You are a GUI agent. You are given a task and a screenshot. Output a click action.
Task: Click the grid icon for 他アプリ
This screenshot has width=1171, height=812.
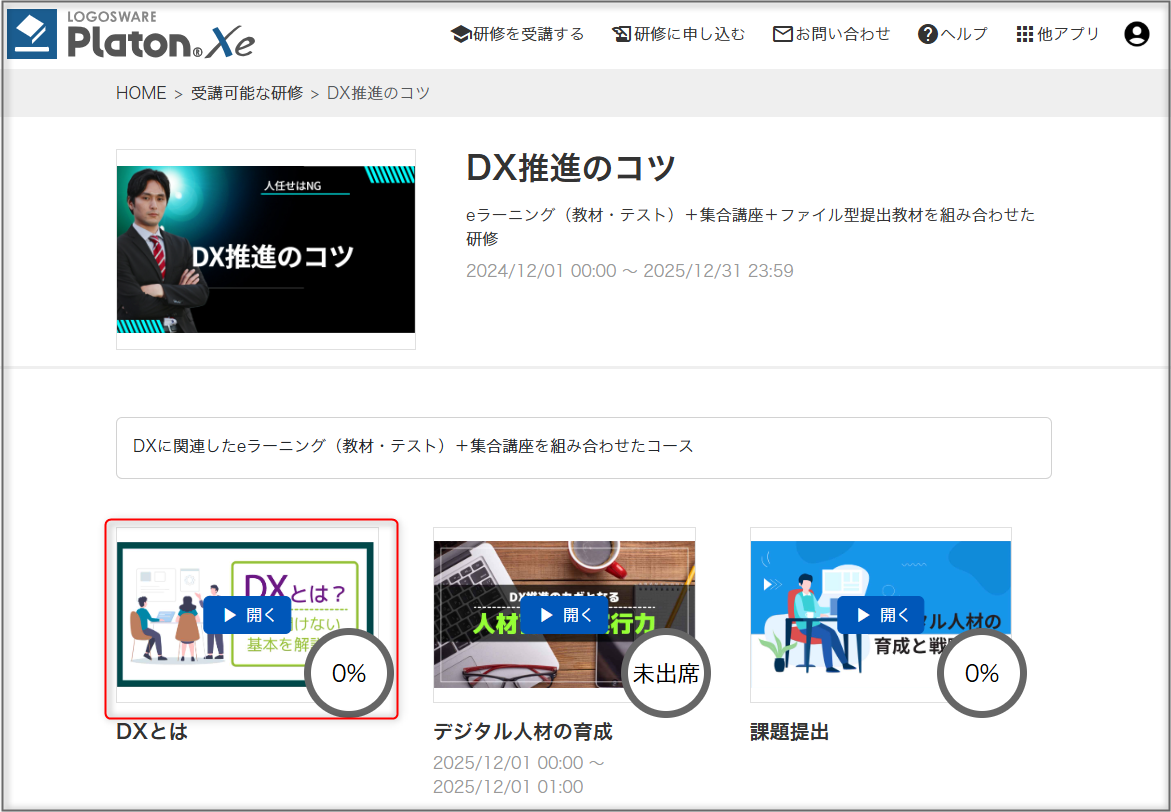point(1025,34)
